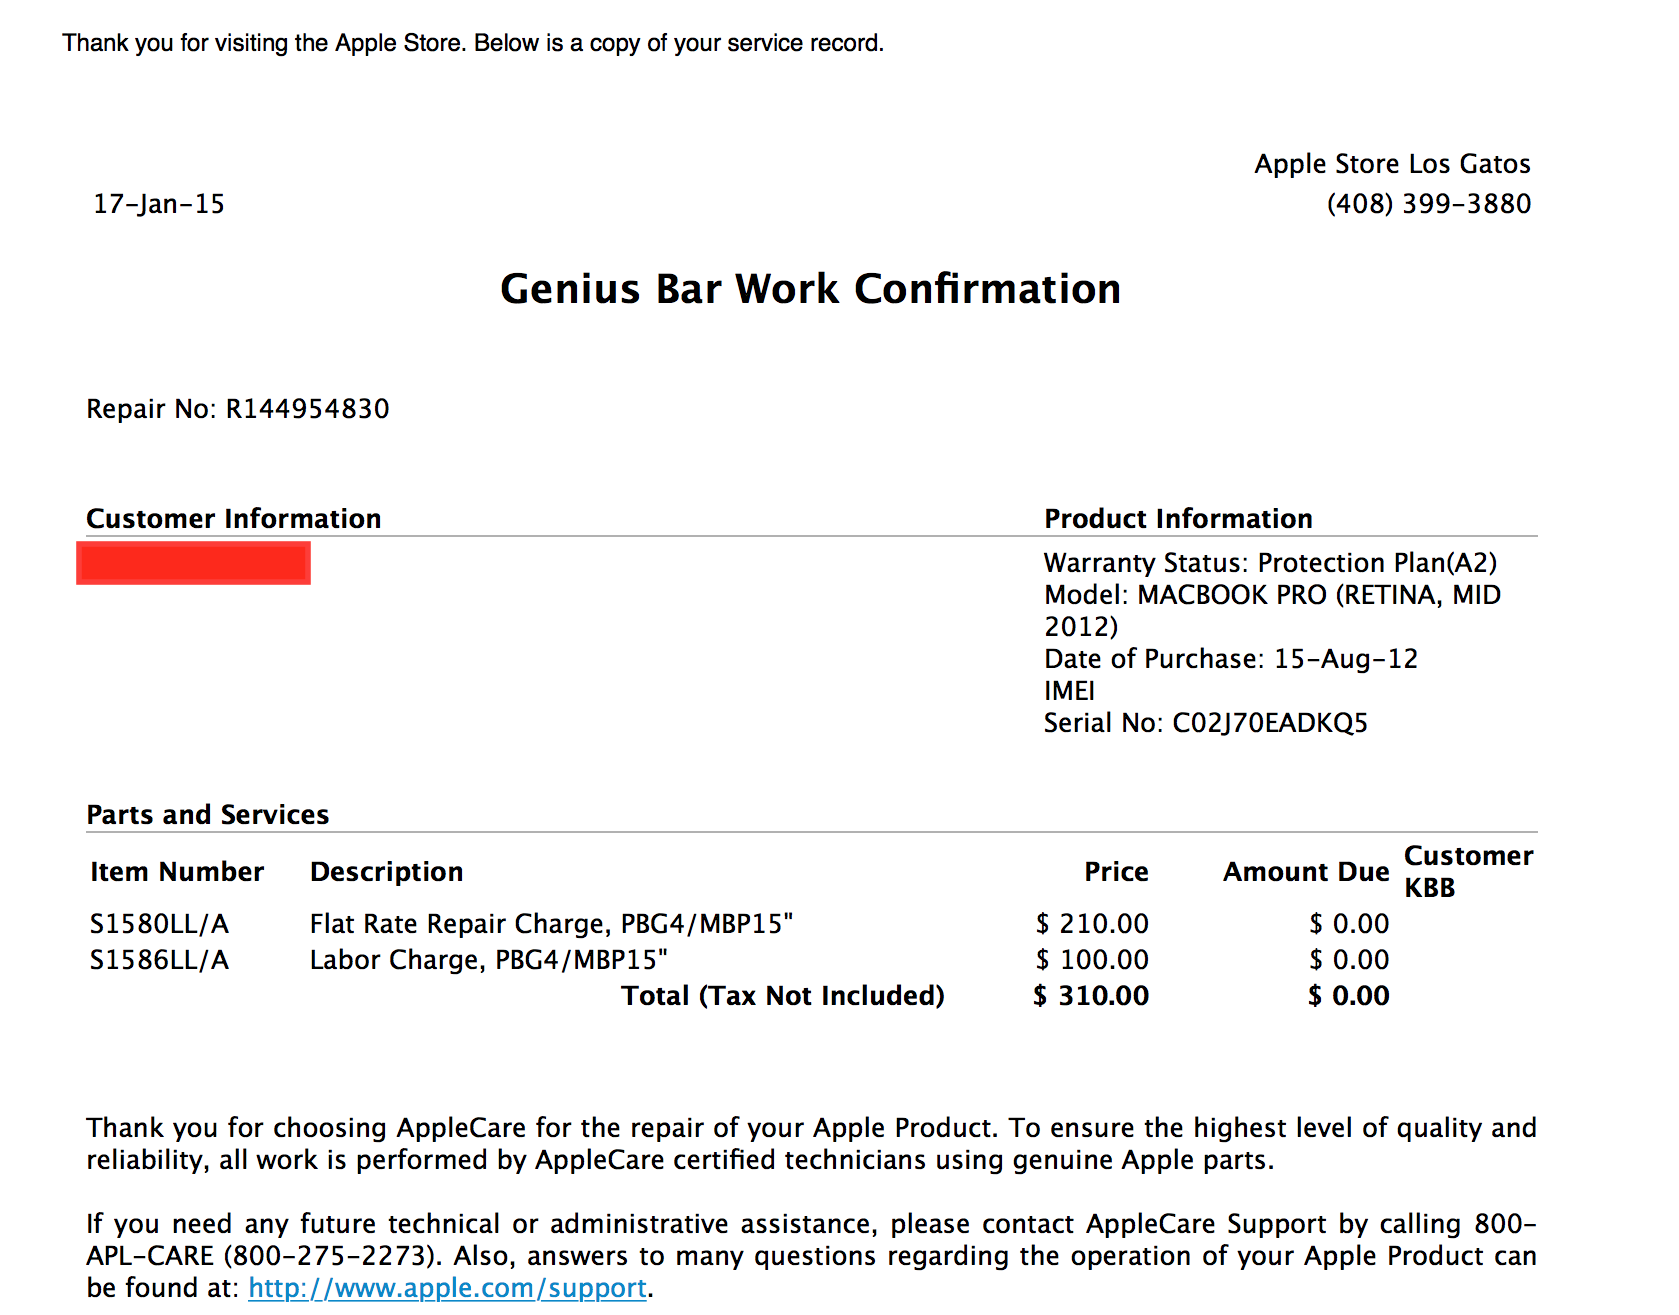
Task: Select Warranty Status: Protection Plan(A2) line
Action: pos(1271,563)
